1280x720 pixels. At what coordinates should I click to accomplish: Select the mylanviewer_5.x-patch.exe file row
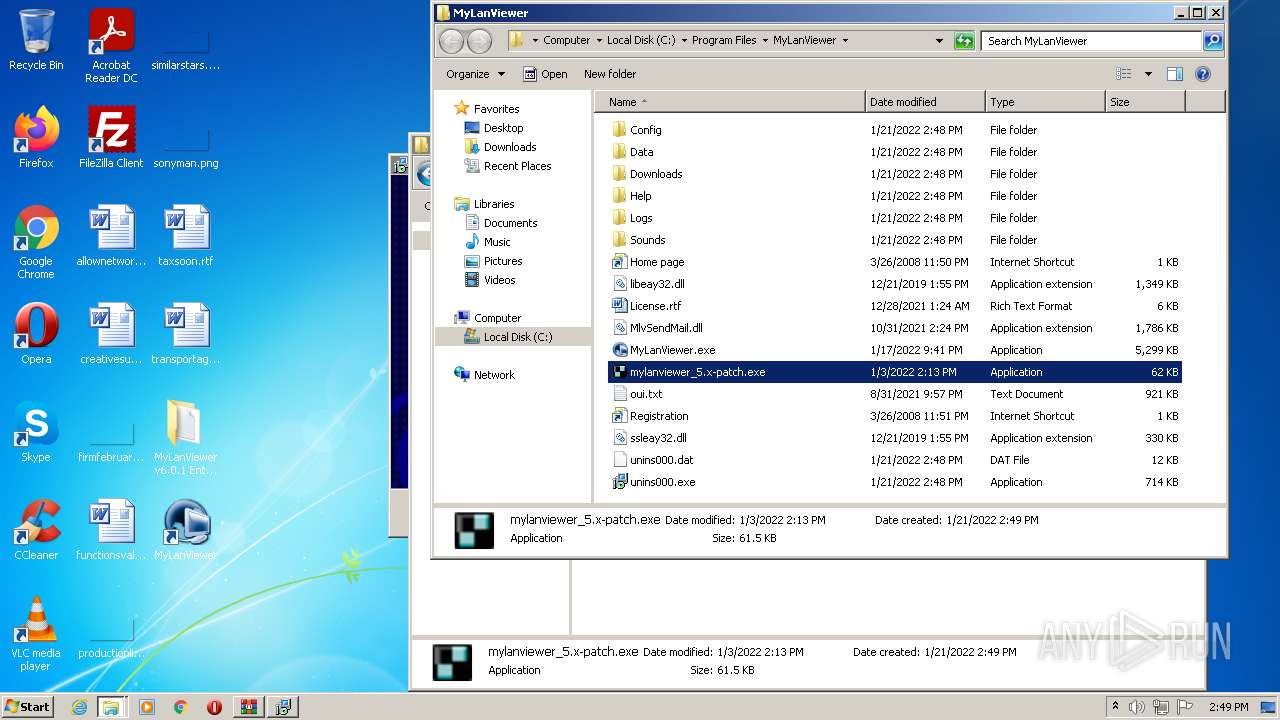(x=895, y=372)
